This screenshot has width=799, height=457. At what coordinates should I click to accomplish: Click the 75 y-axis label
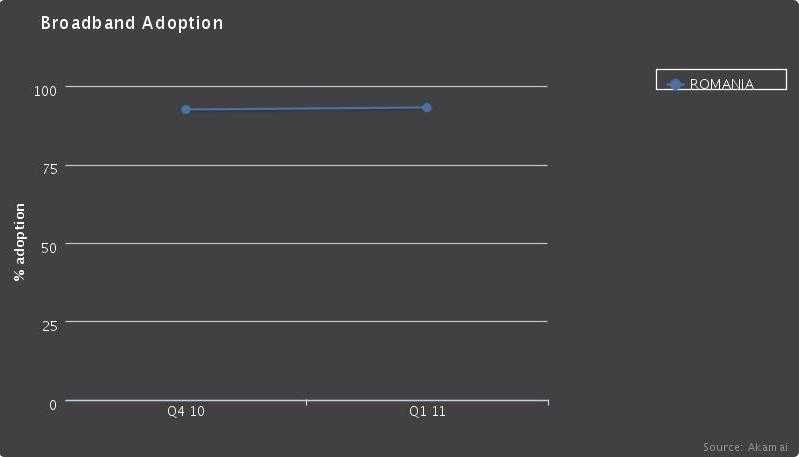[50, 169]
